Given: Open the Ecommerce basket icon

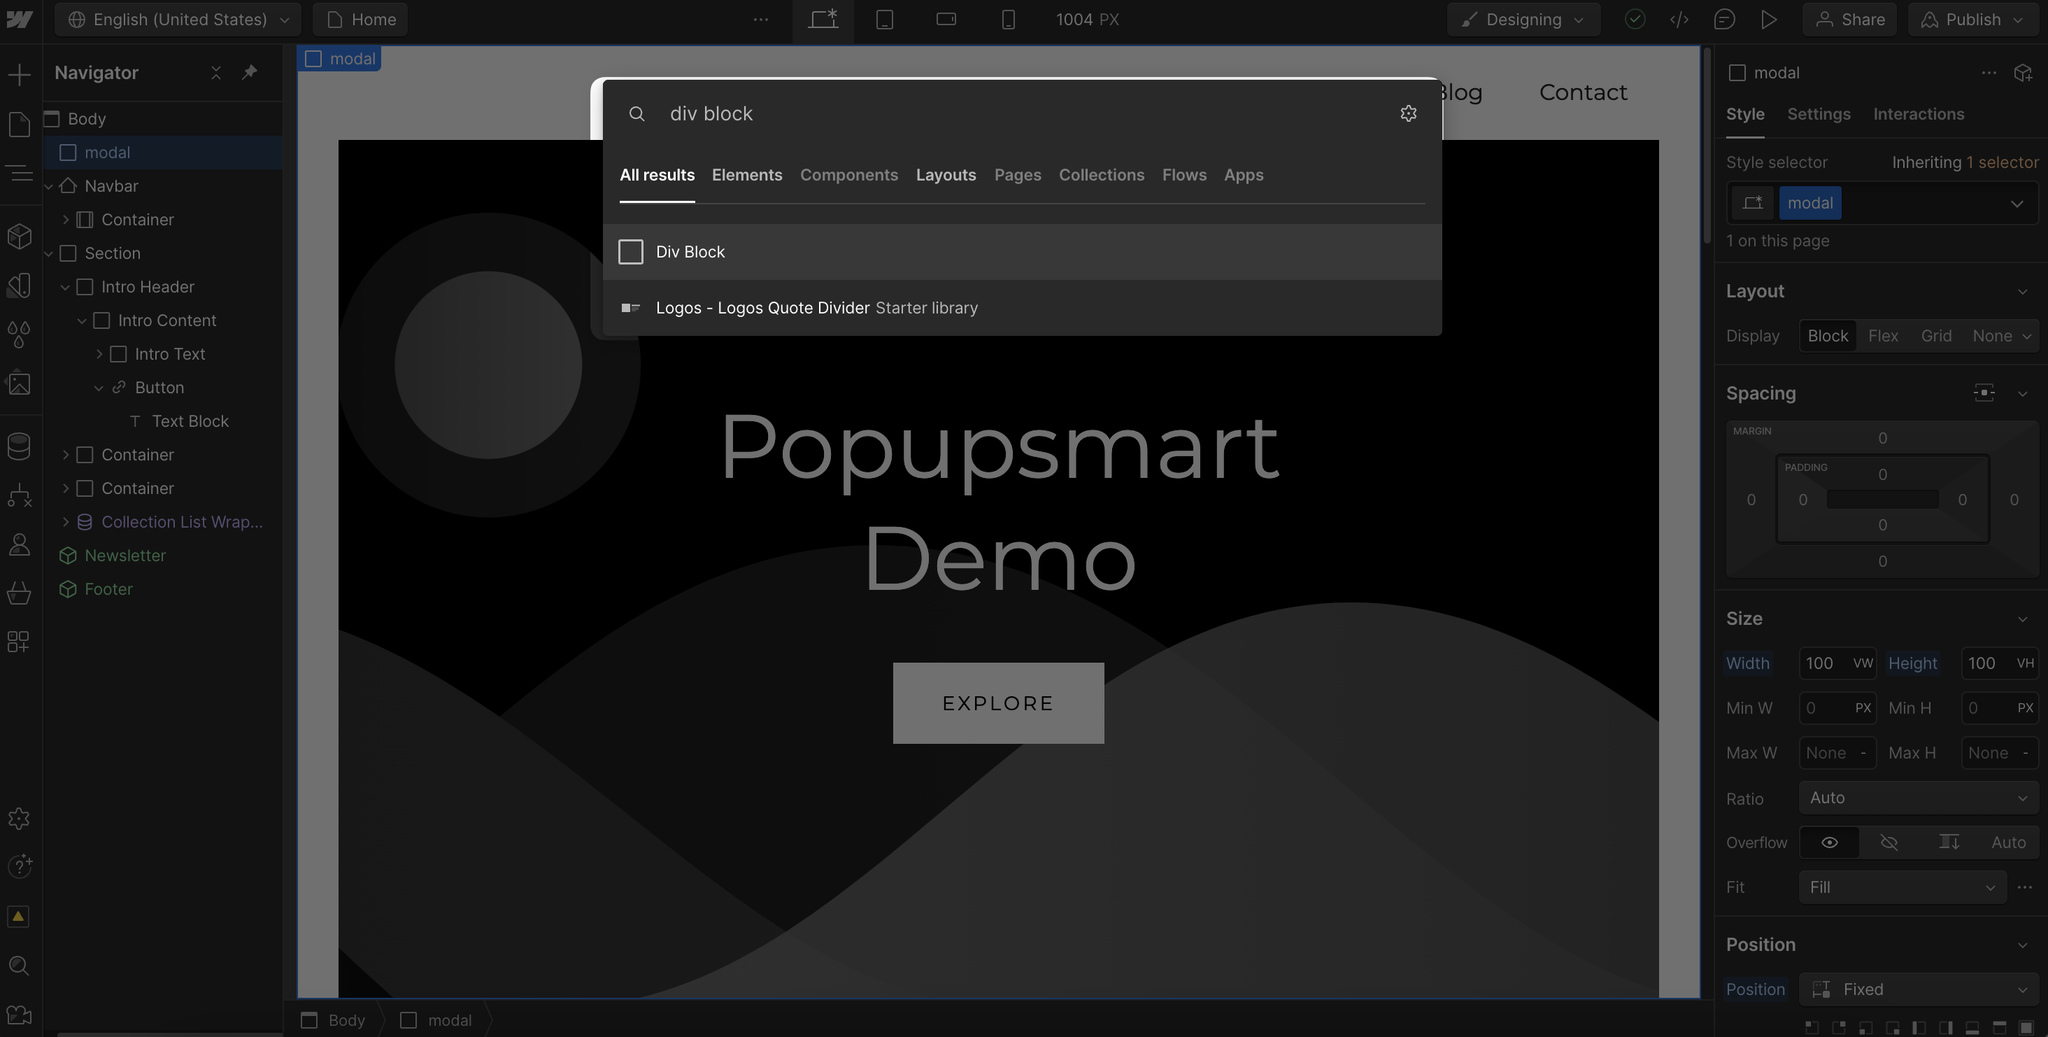Looking at the screenshot, I should click(x=19, y=593).
